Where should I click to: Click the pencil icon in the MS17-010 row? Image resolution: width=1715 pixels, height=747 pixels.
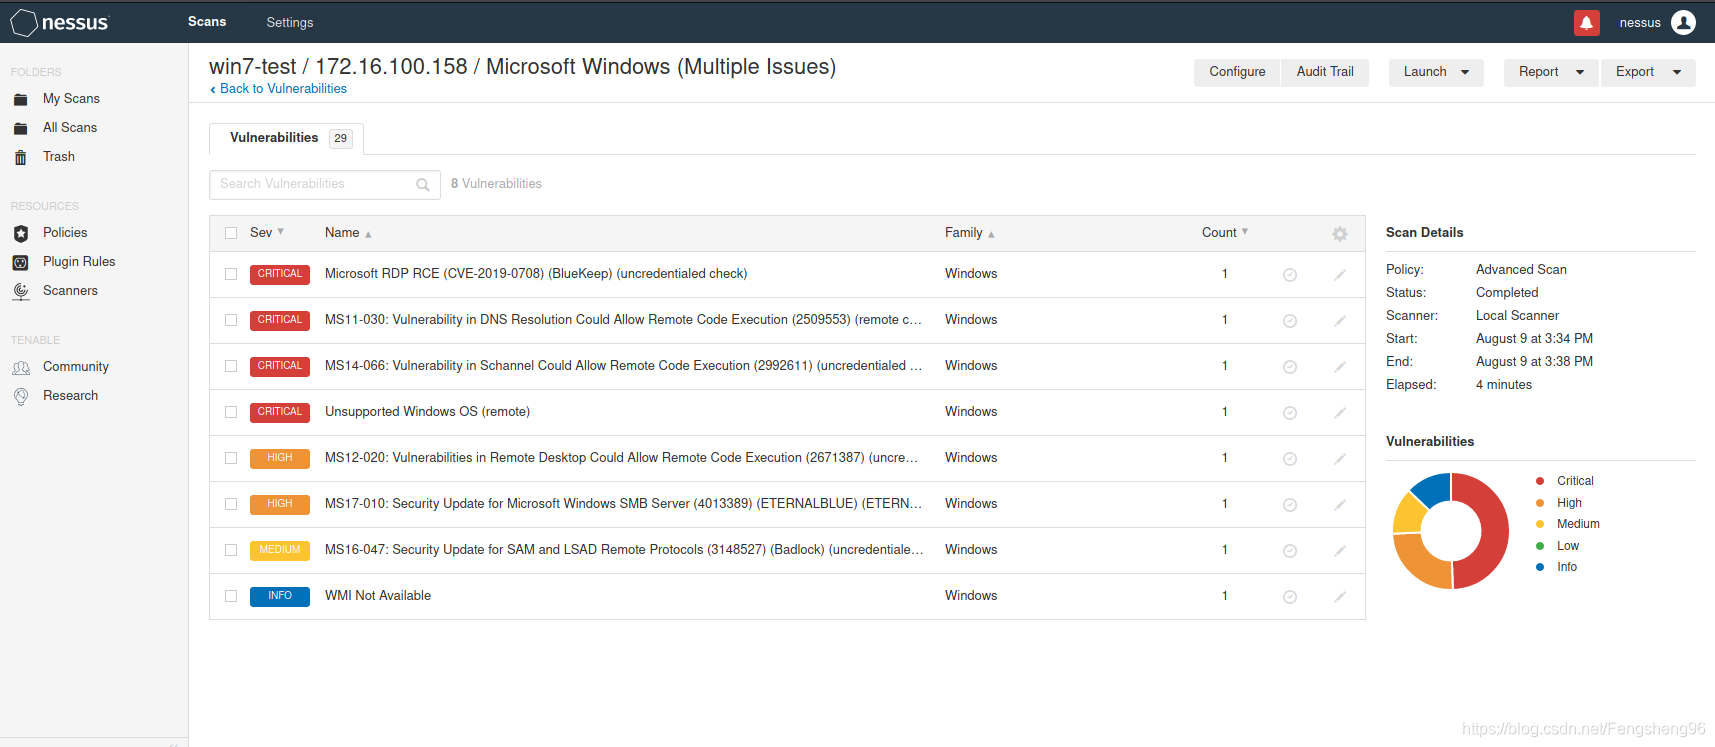[x=1340, y=505]
